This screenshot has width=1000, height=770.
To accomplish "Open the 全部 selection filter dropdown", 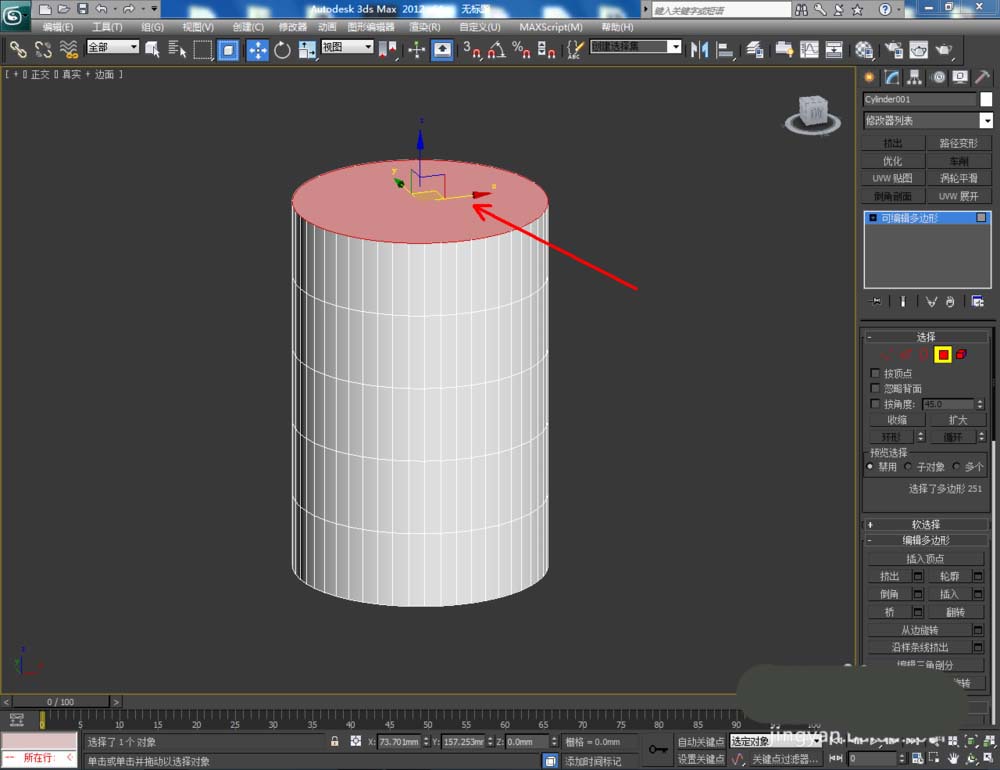I will coord(112,47).
